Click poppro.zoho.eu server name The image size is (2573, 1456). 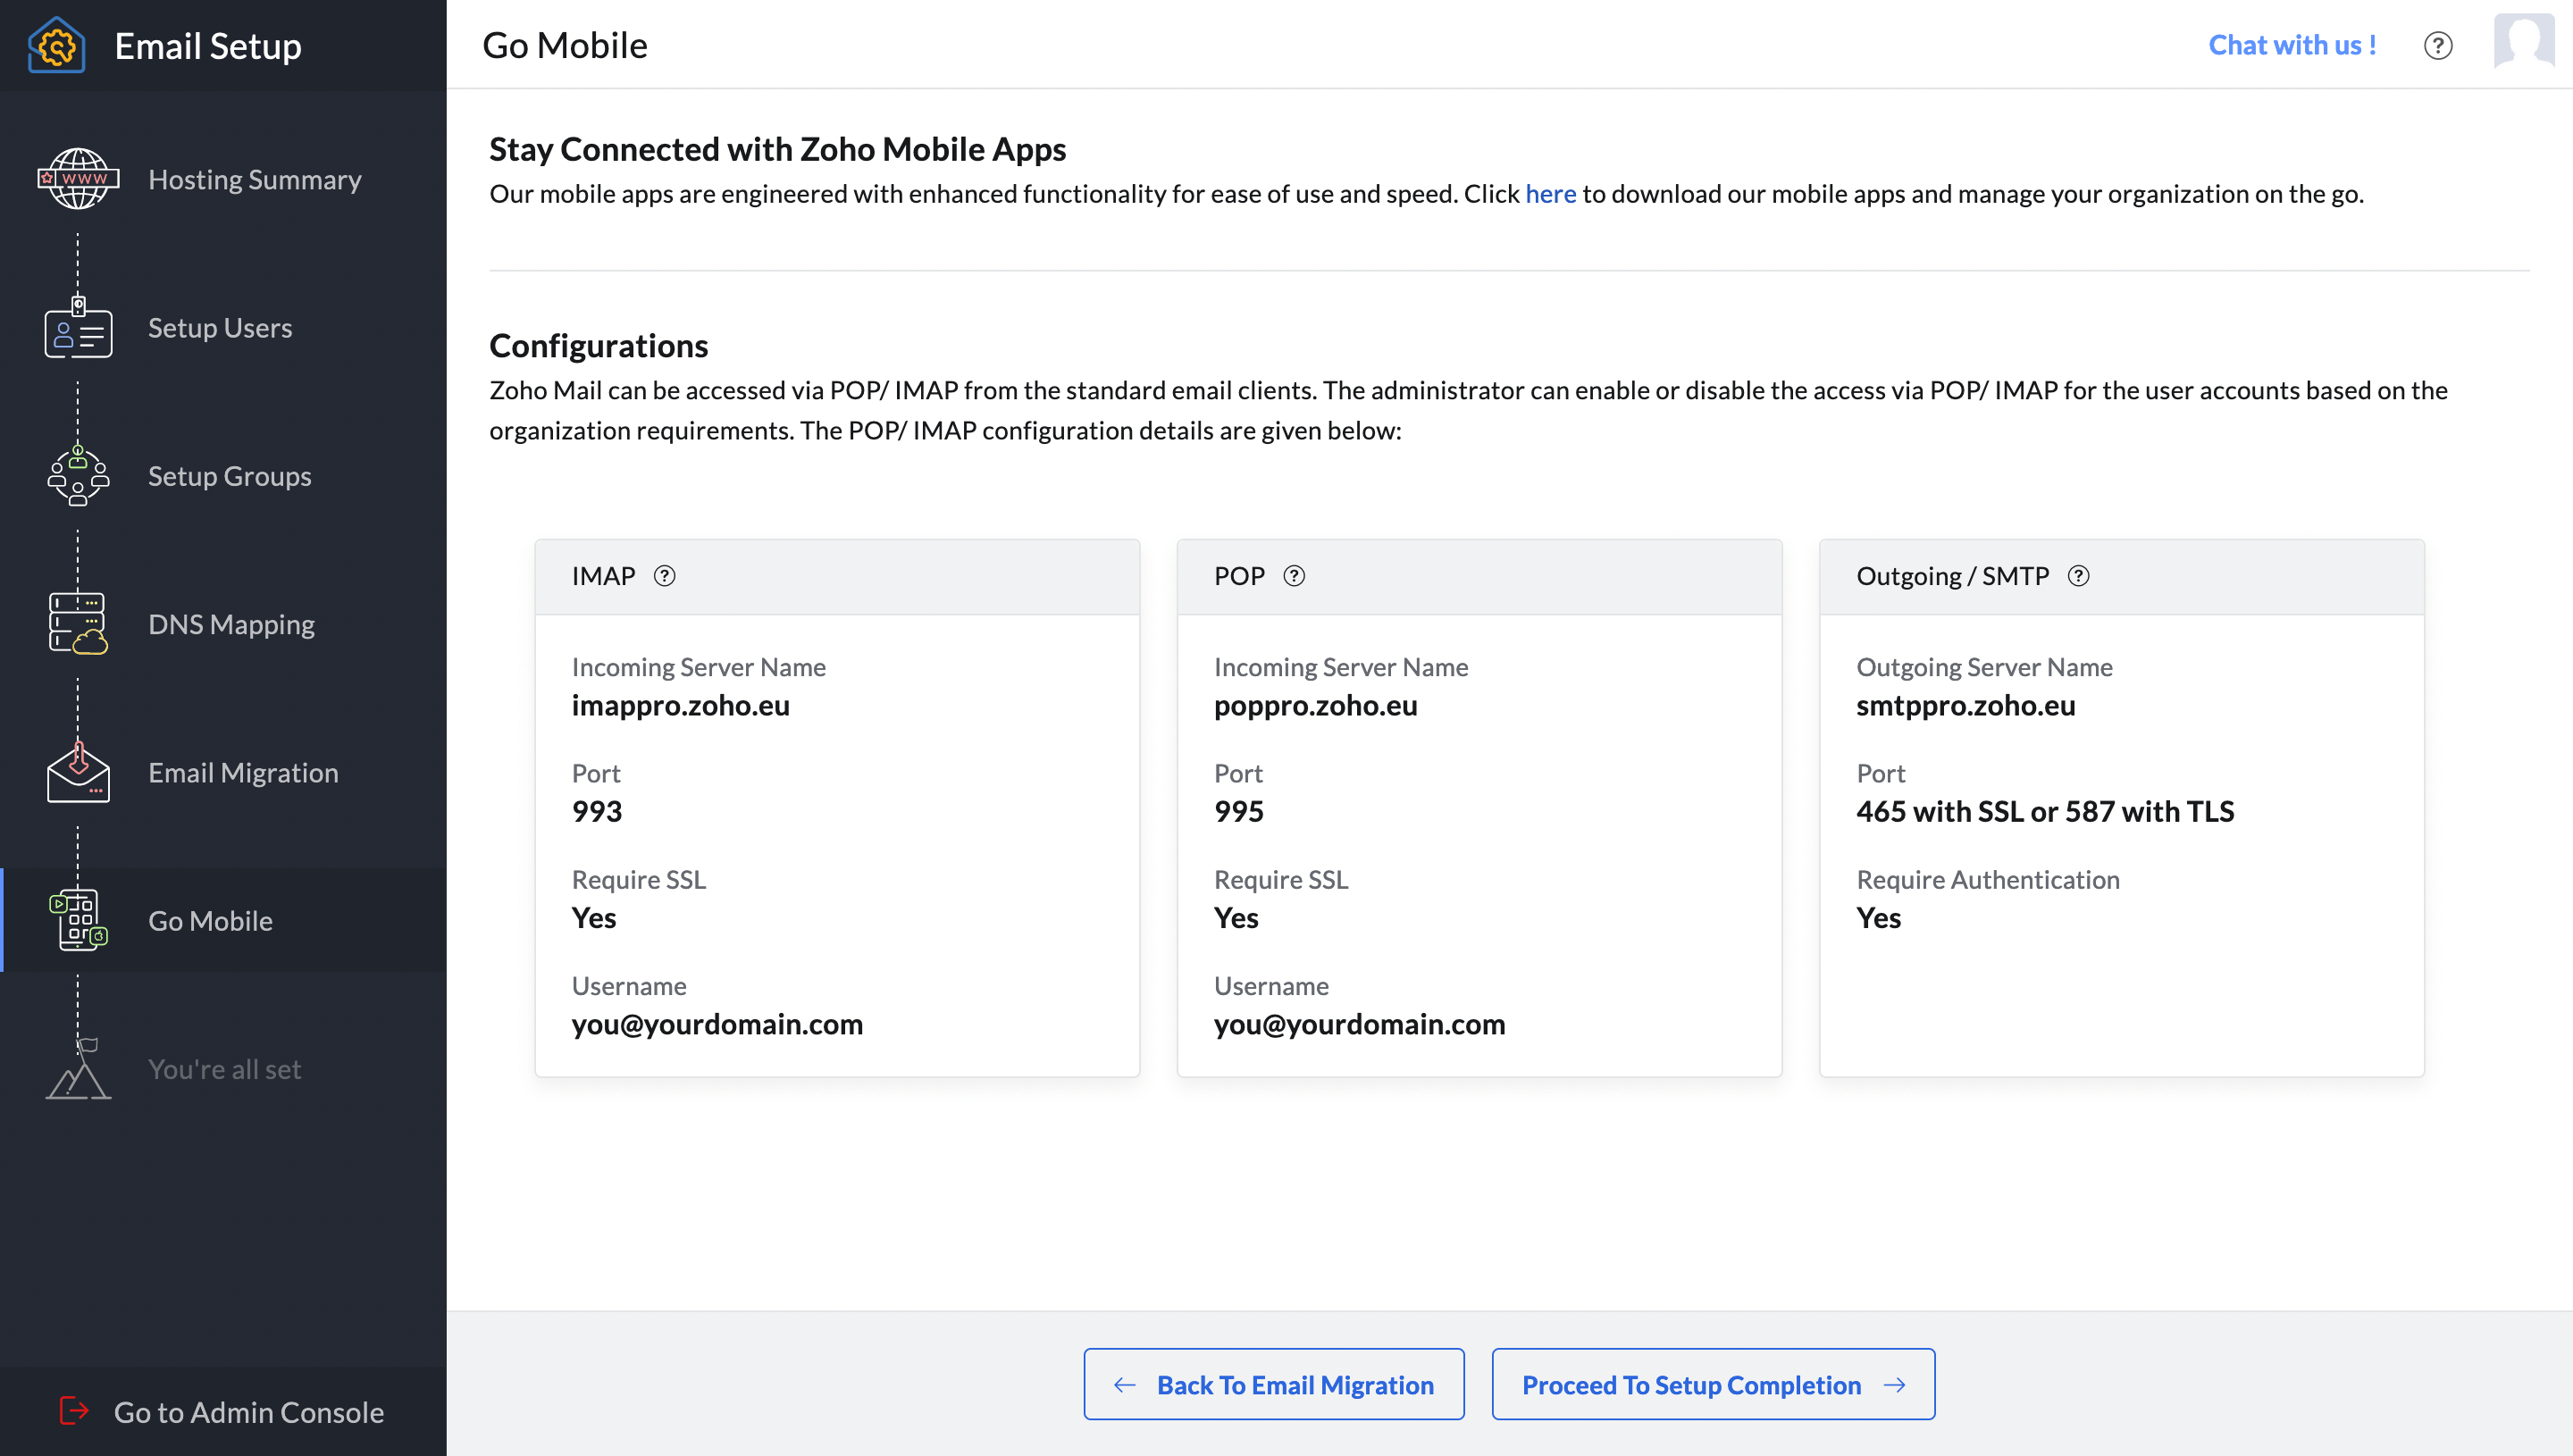click(x=1315, y=705)
